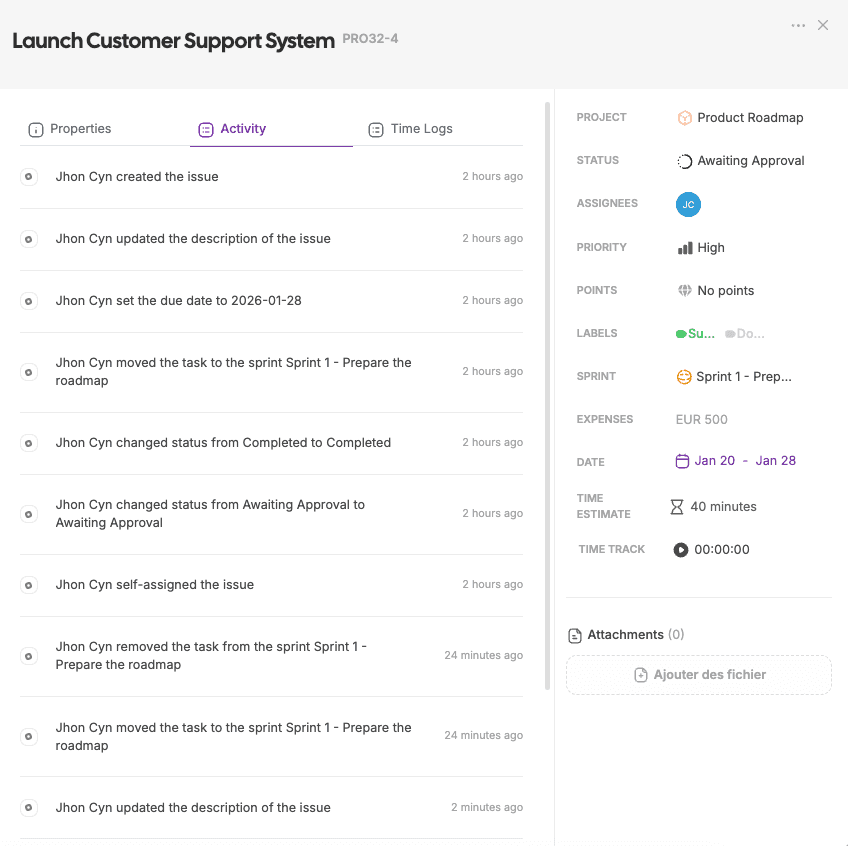Start the time tracker play button
Screen dimensions: 848x846
pos(680,550)
